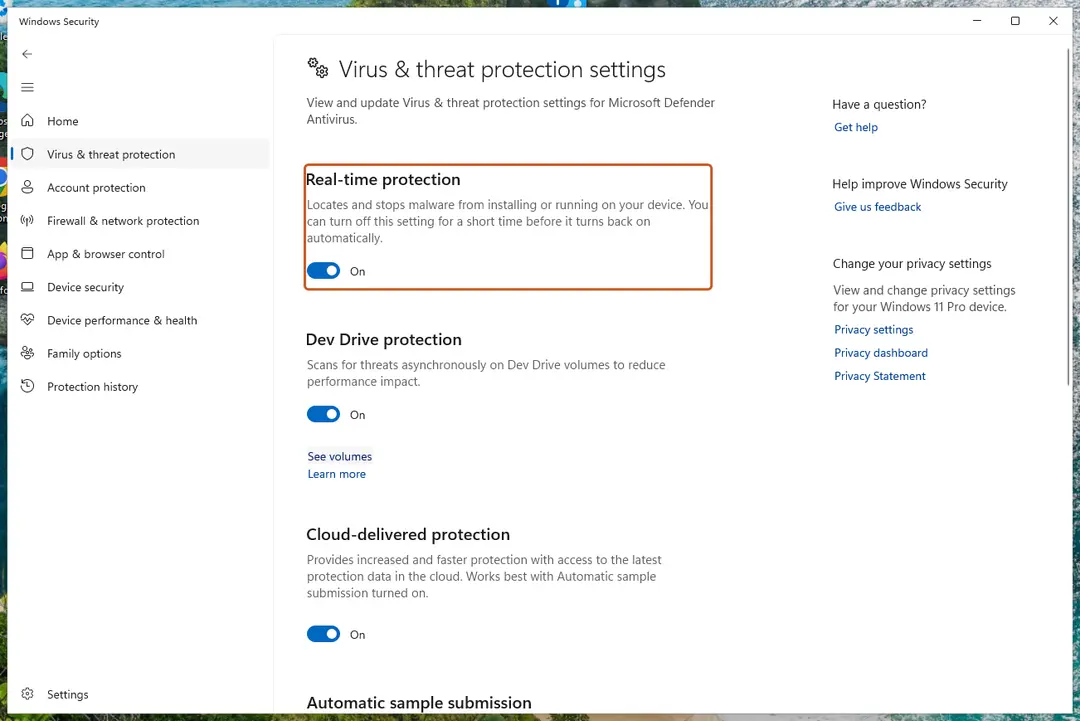The image size is (1080, 721).
Task: Click See volumes link
Action: tap(340, 456)
